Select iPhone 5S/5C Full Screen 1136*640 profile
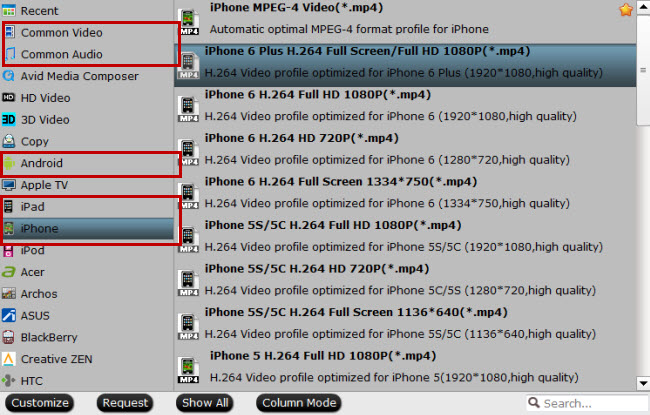The image size is (650, 415). (405, 323)
